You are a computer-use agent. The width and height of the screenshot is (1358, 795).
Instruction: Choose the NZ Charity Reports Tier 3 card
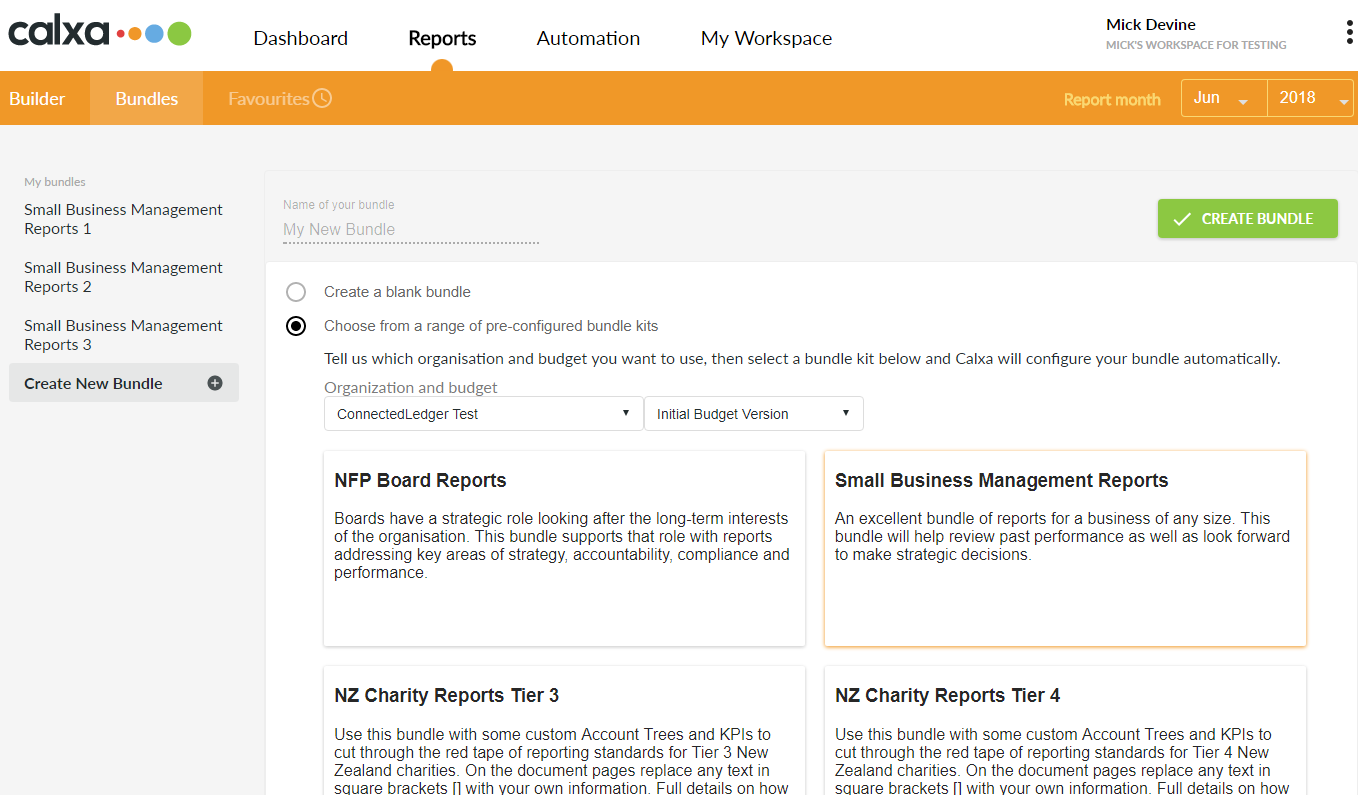(564, 730)
